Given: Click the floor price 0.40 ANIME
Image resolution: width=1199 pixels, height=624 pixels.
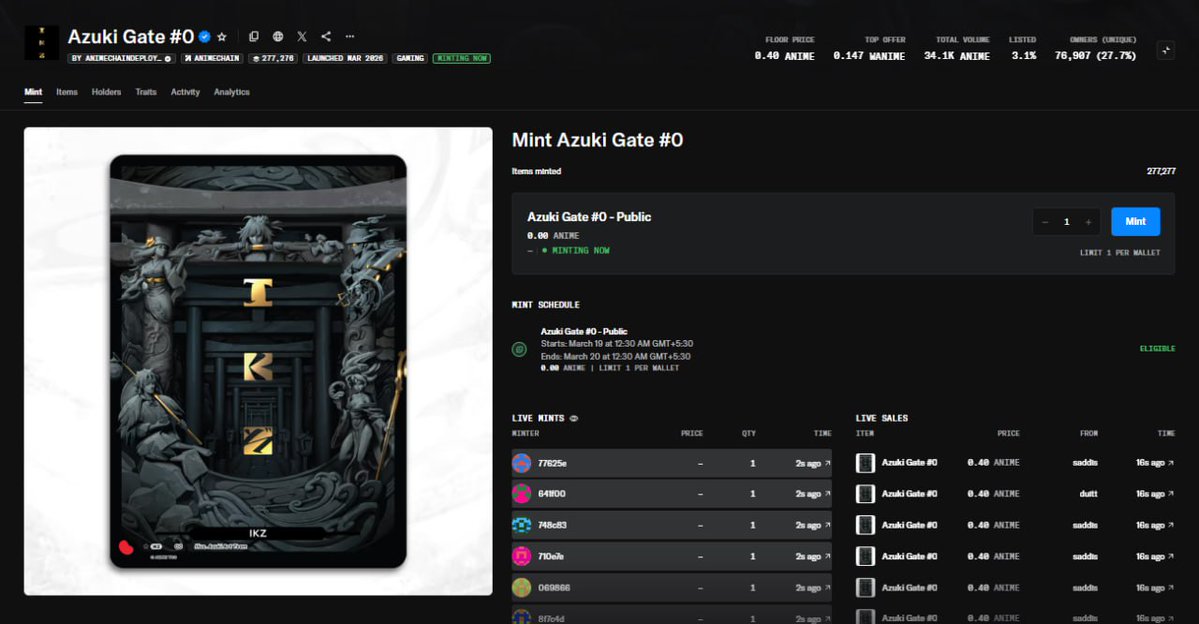Looking at the screenshot, I should pos(784,56).
